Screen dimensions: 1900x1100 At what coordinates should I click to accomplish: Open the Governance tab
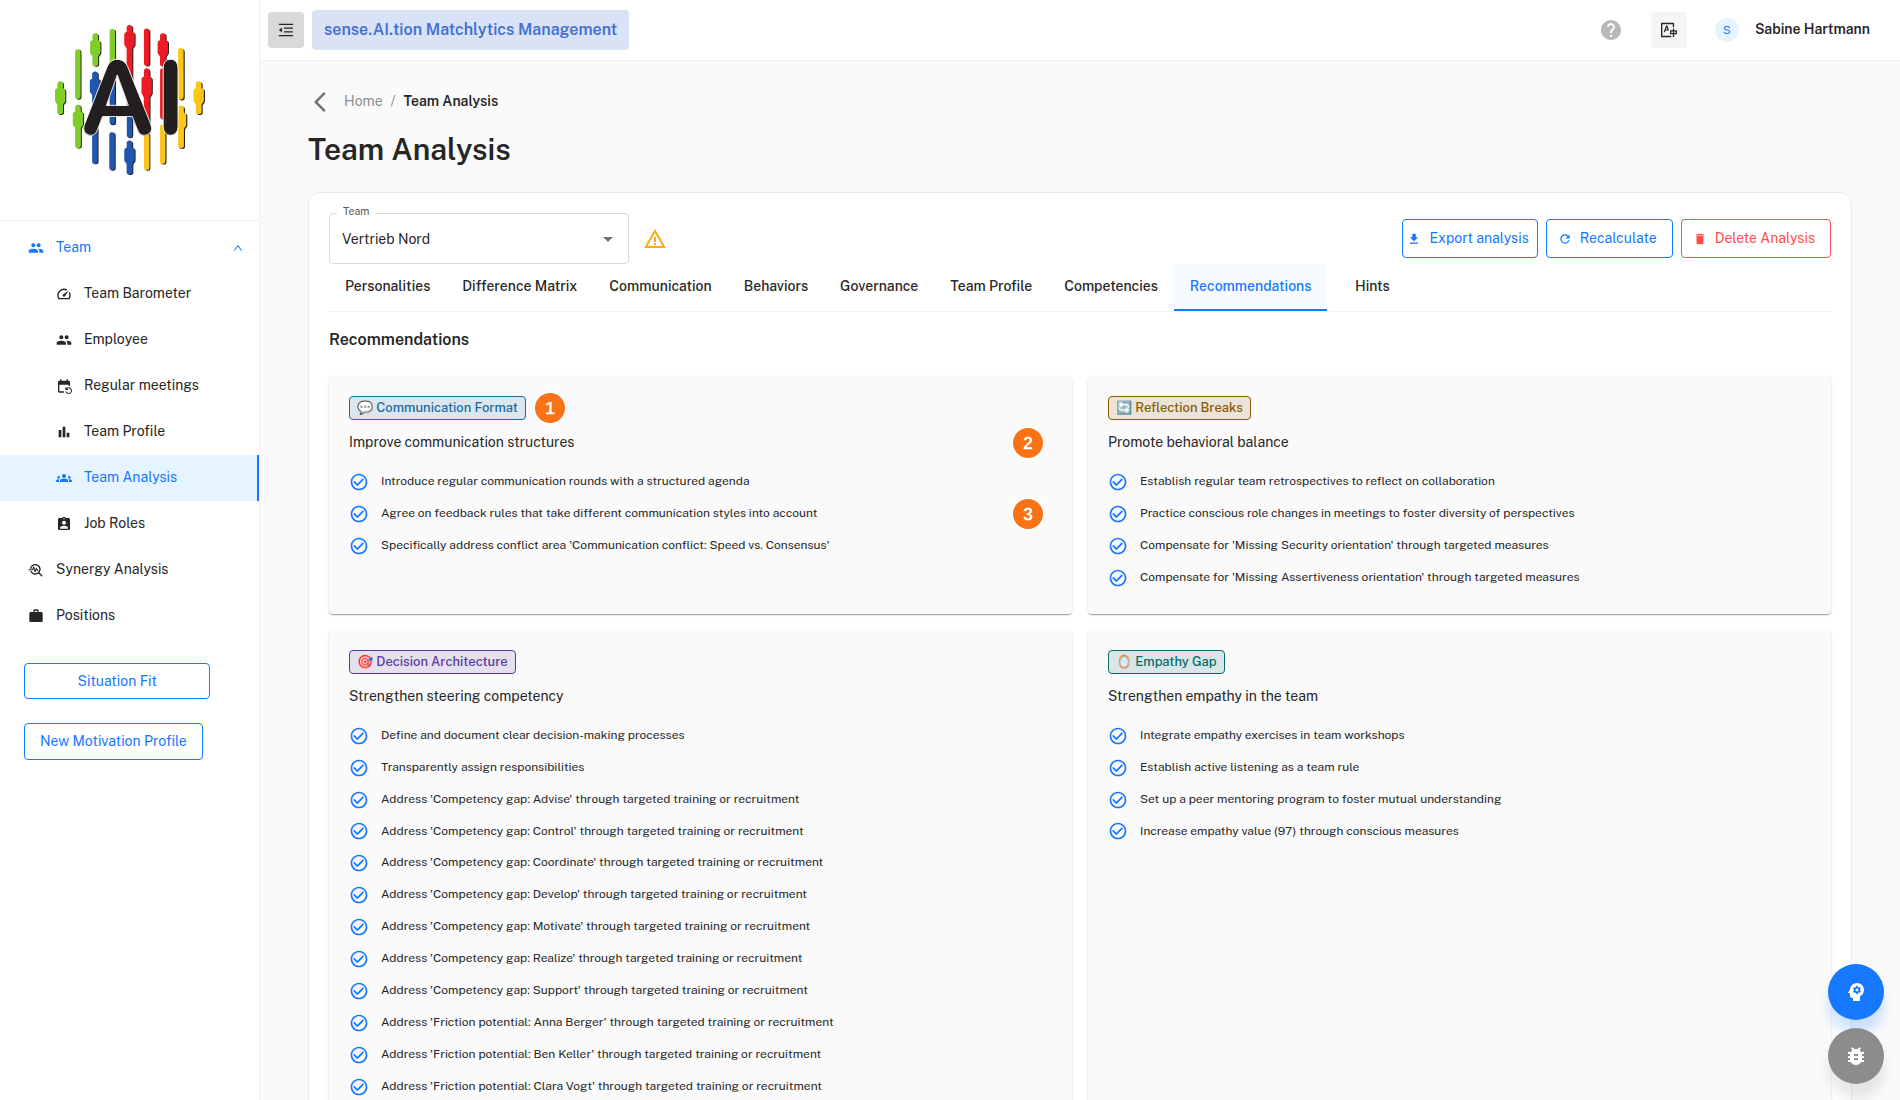point(879,287)
